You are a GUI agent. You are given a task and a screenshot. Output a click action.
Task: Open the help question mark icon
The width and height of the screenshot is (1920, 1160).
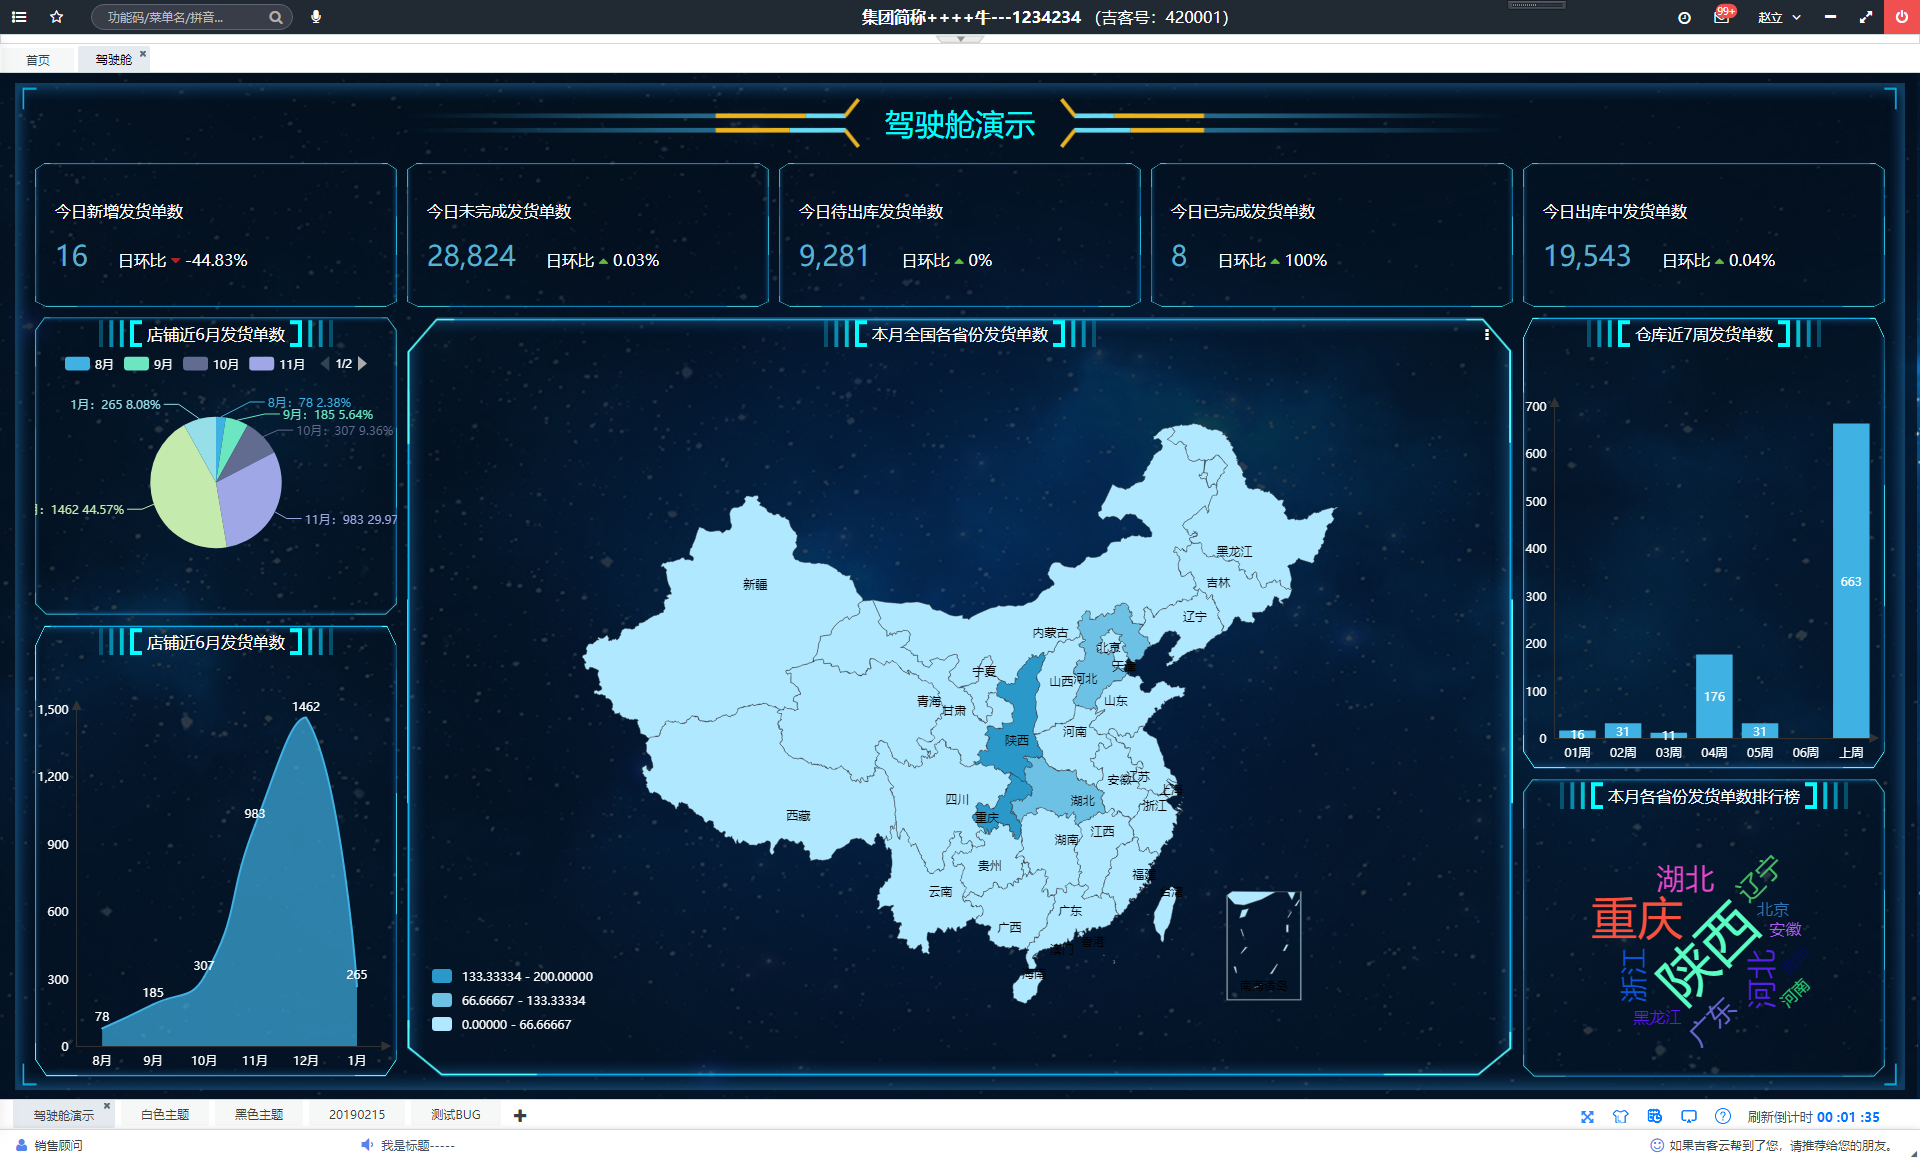[x=1723, y=1117]
